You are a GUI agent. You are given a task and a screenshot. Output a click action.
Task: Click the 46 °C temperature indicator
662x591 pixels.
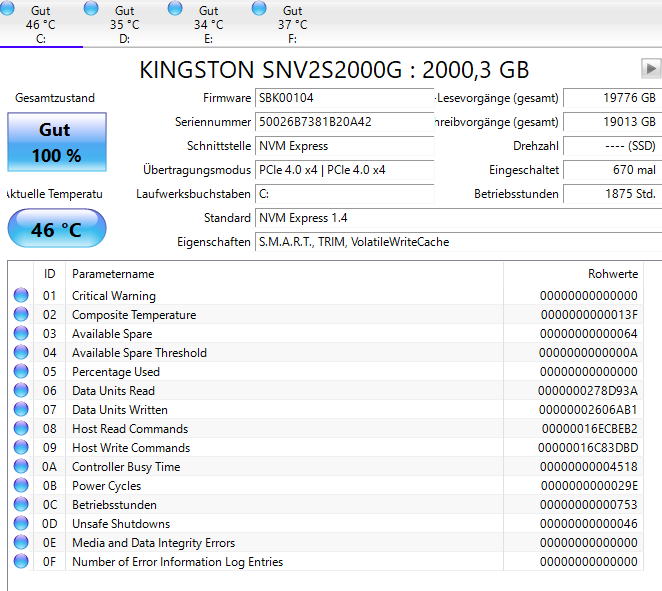57,228
